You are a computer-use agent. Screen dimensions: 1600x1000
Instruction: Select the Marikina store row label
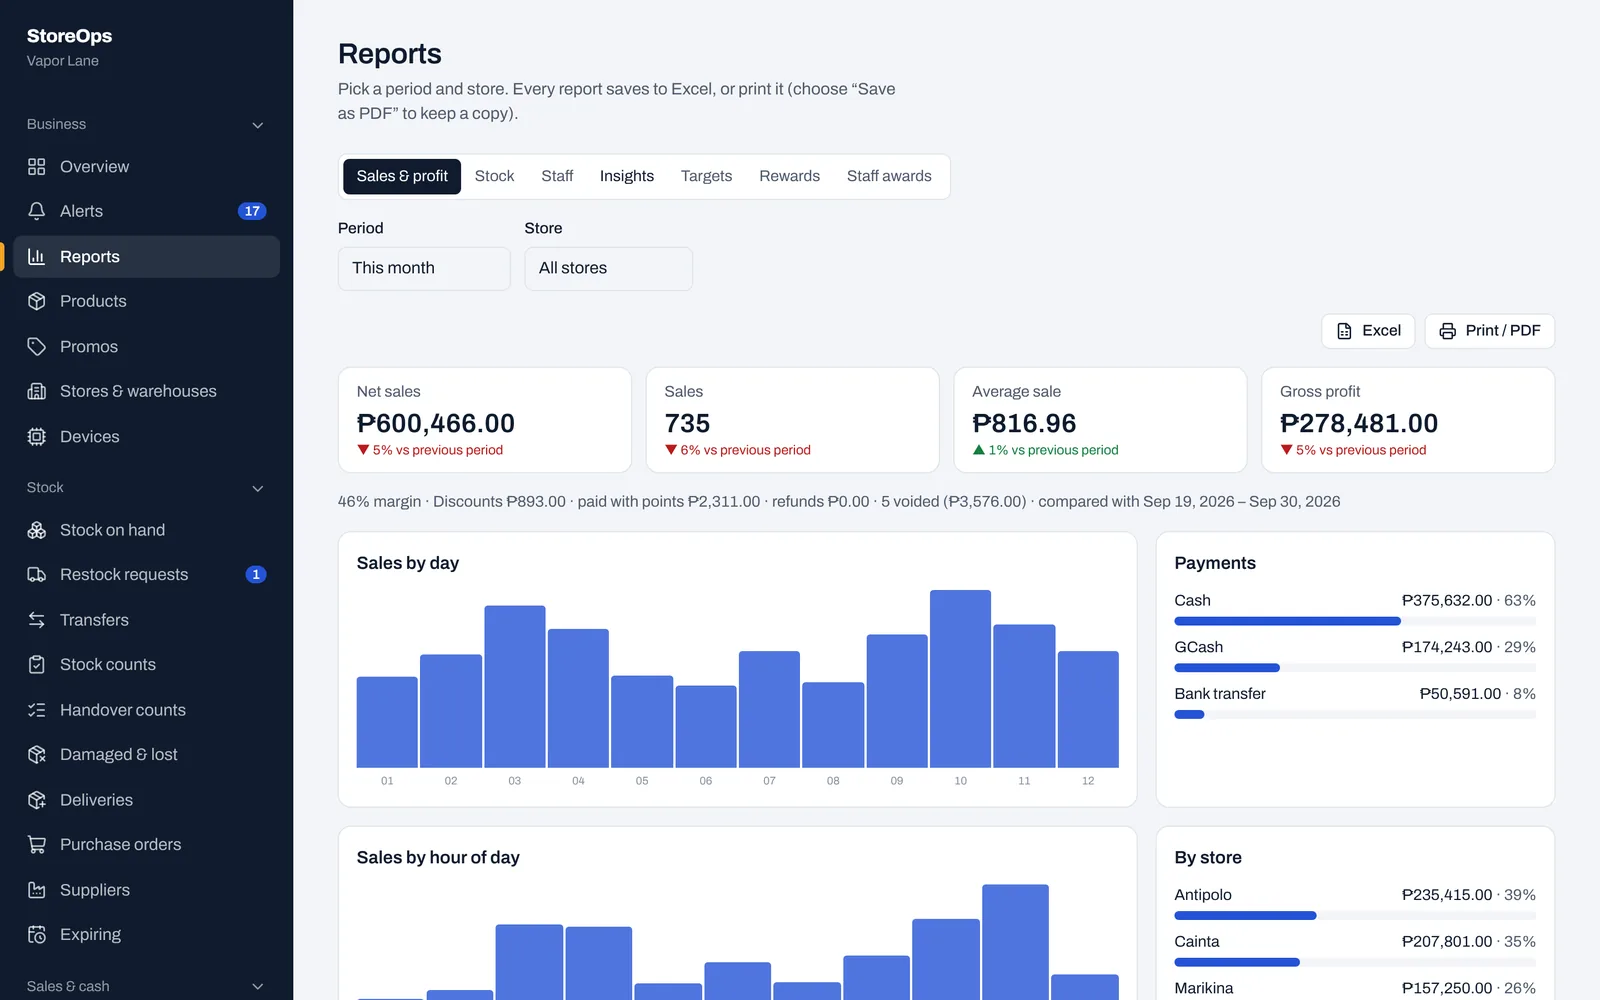(x=1204, y=988)
